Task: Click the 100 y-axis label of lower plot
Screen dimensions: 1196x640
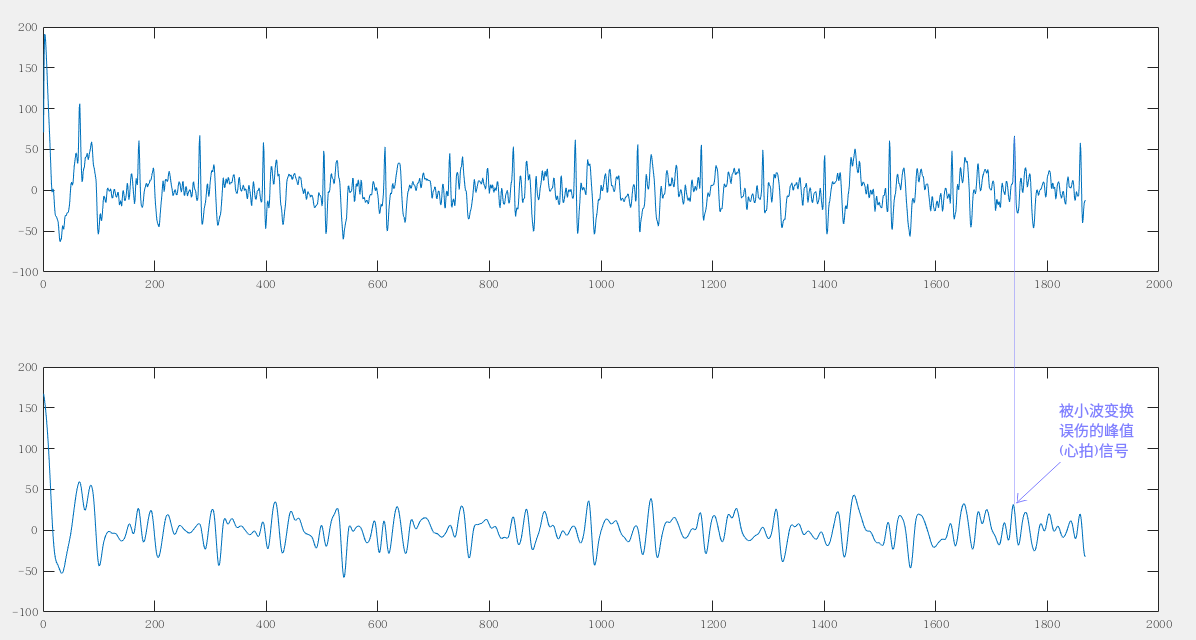Action: coord(27,449)
